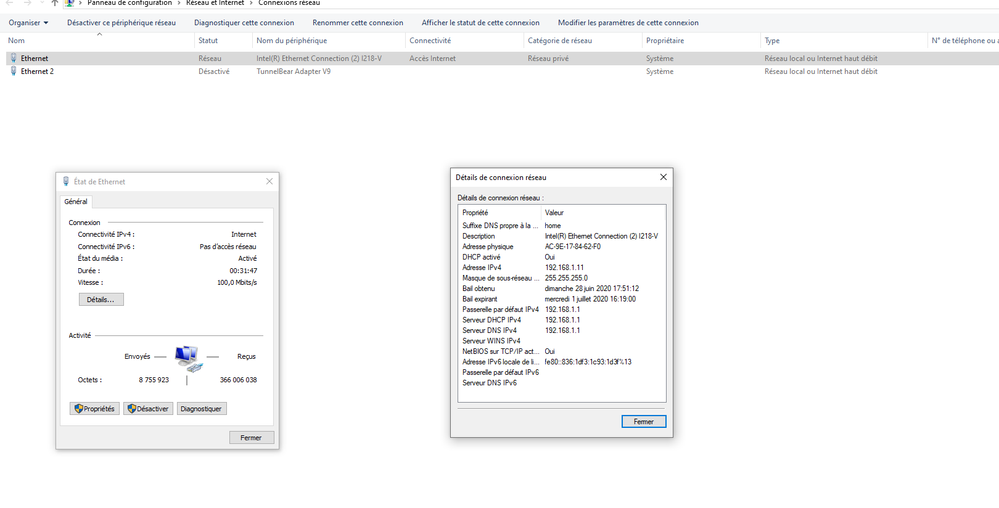Click the Propriété column header in details

pos(500,213)
